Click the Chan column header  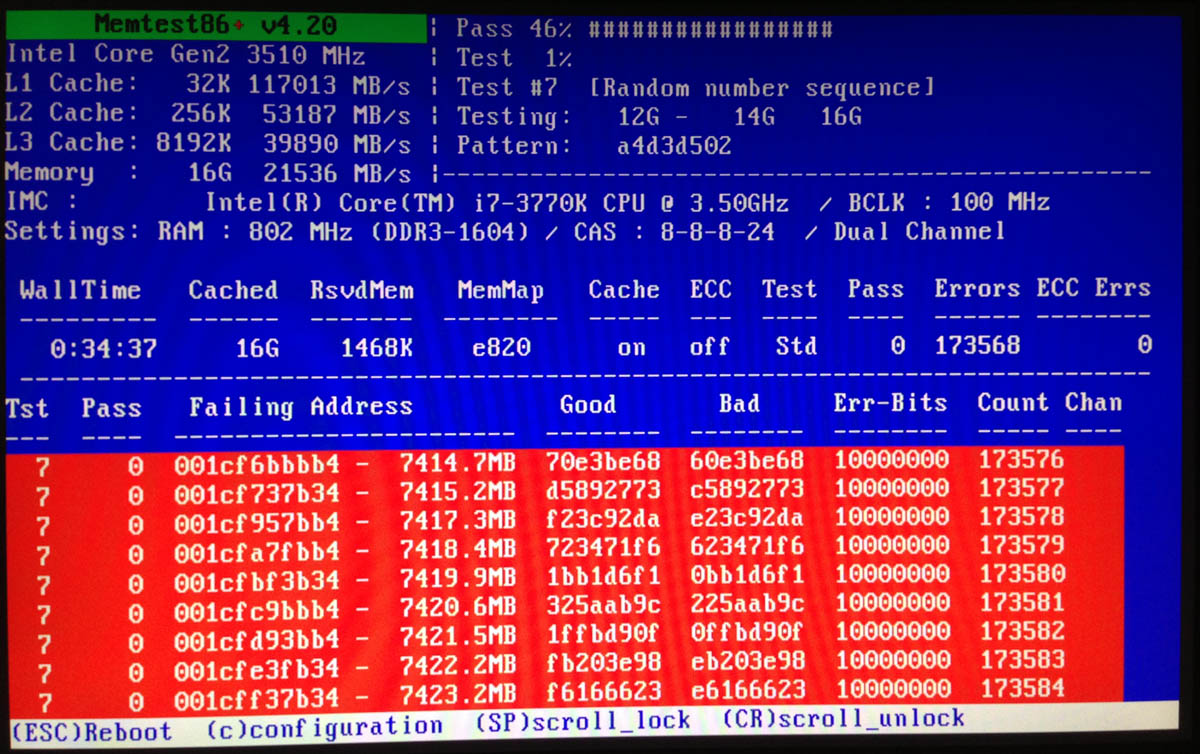(x=1093, y=402)
